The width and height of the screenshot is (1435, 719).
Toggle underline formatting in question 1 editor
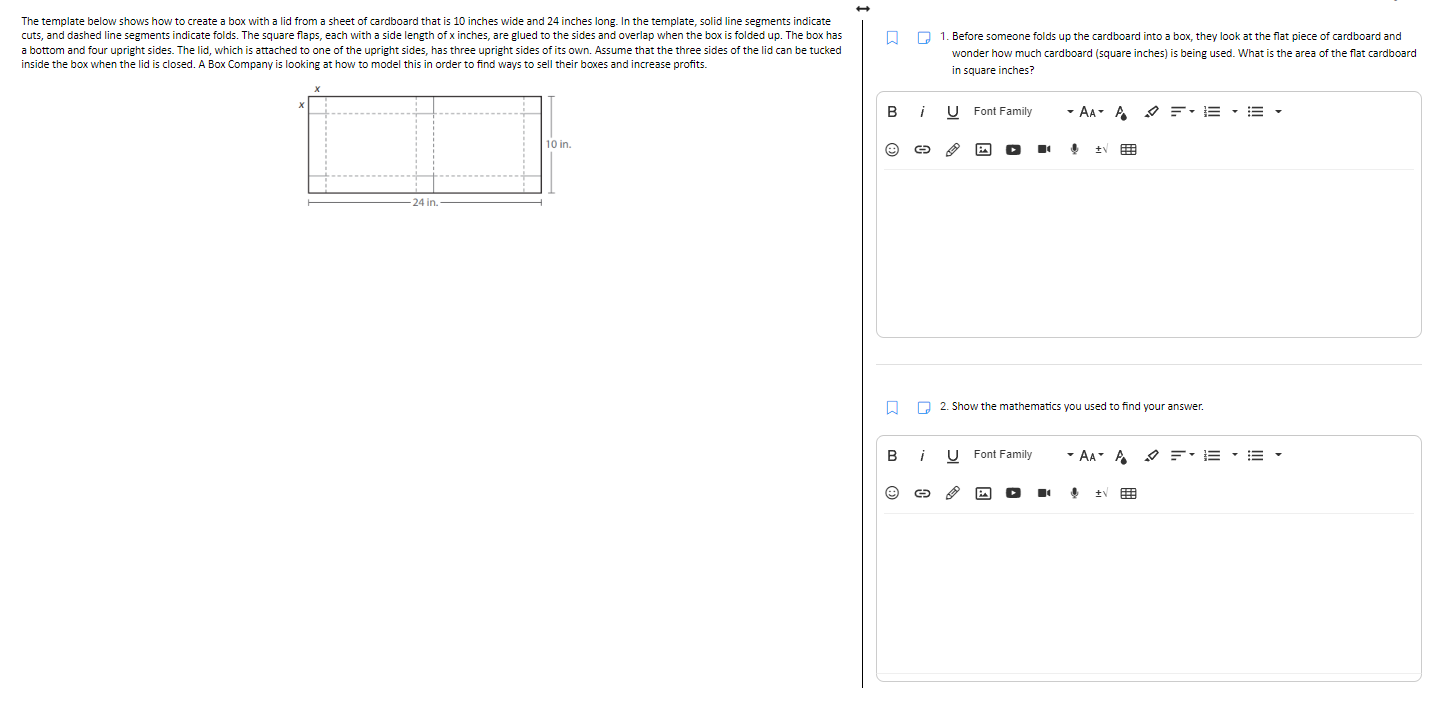tap(952, 111)
